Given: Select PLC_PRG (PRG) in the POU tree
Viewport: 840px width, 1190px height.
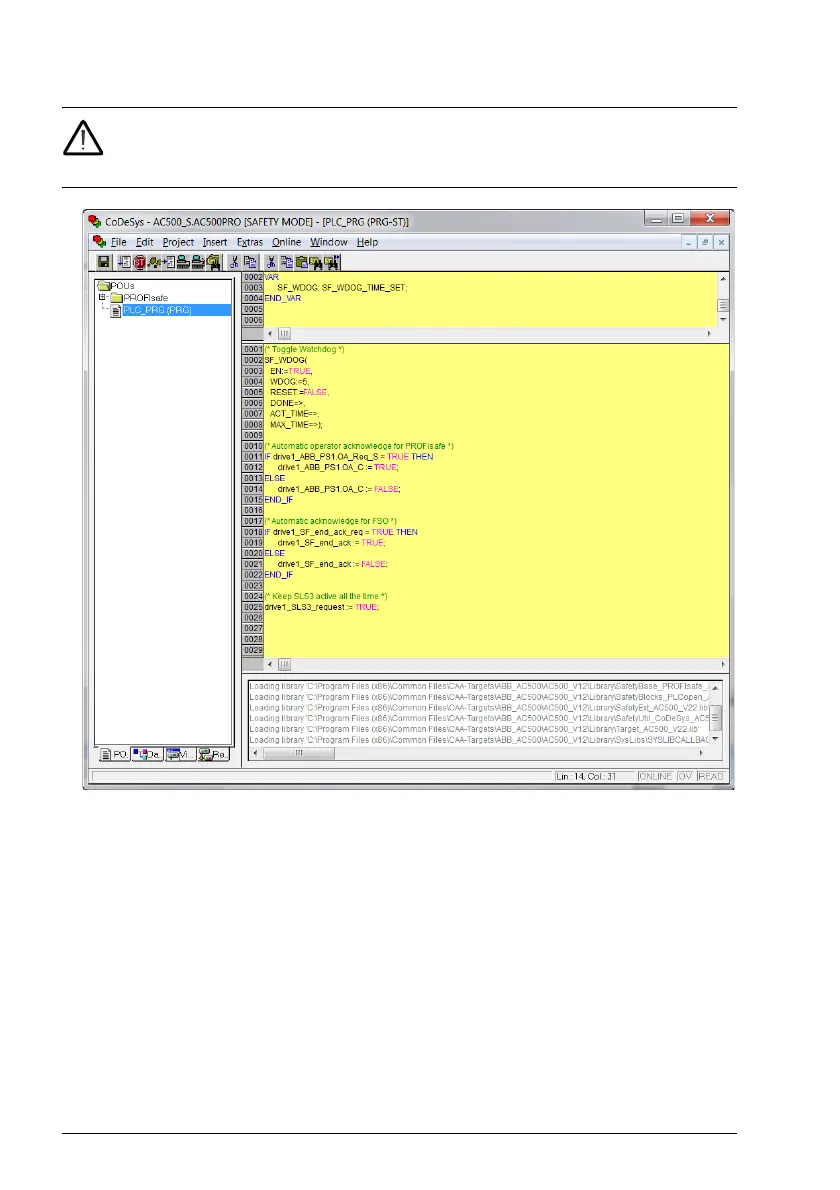Looking at the screenshot, I should coord(157,310).
